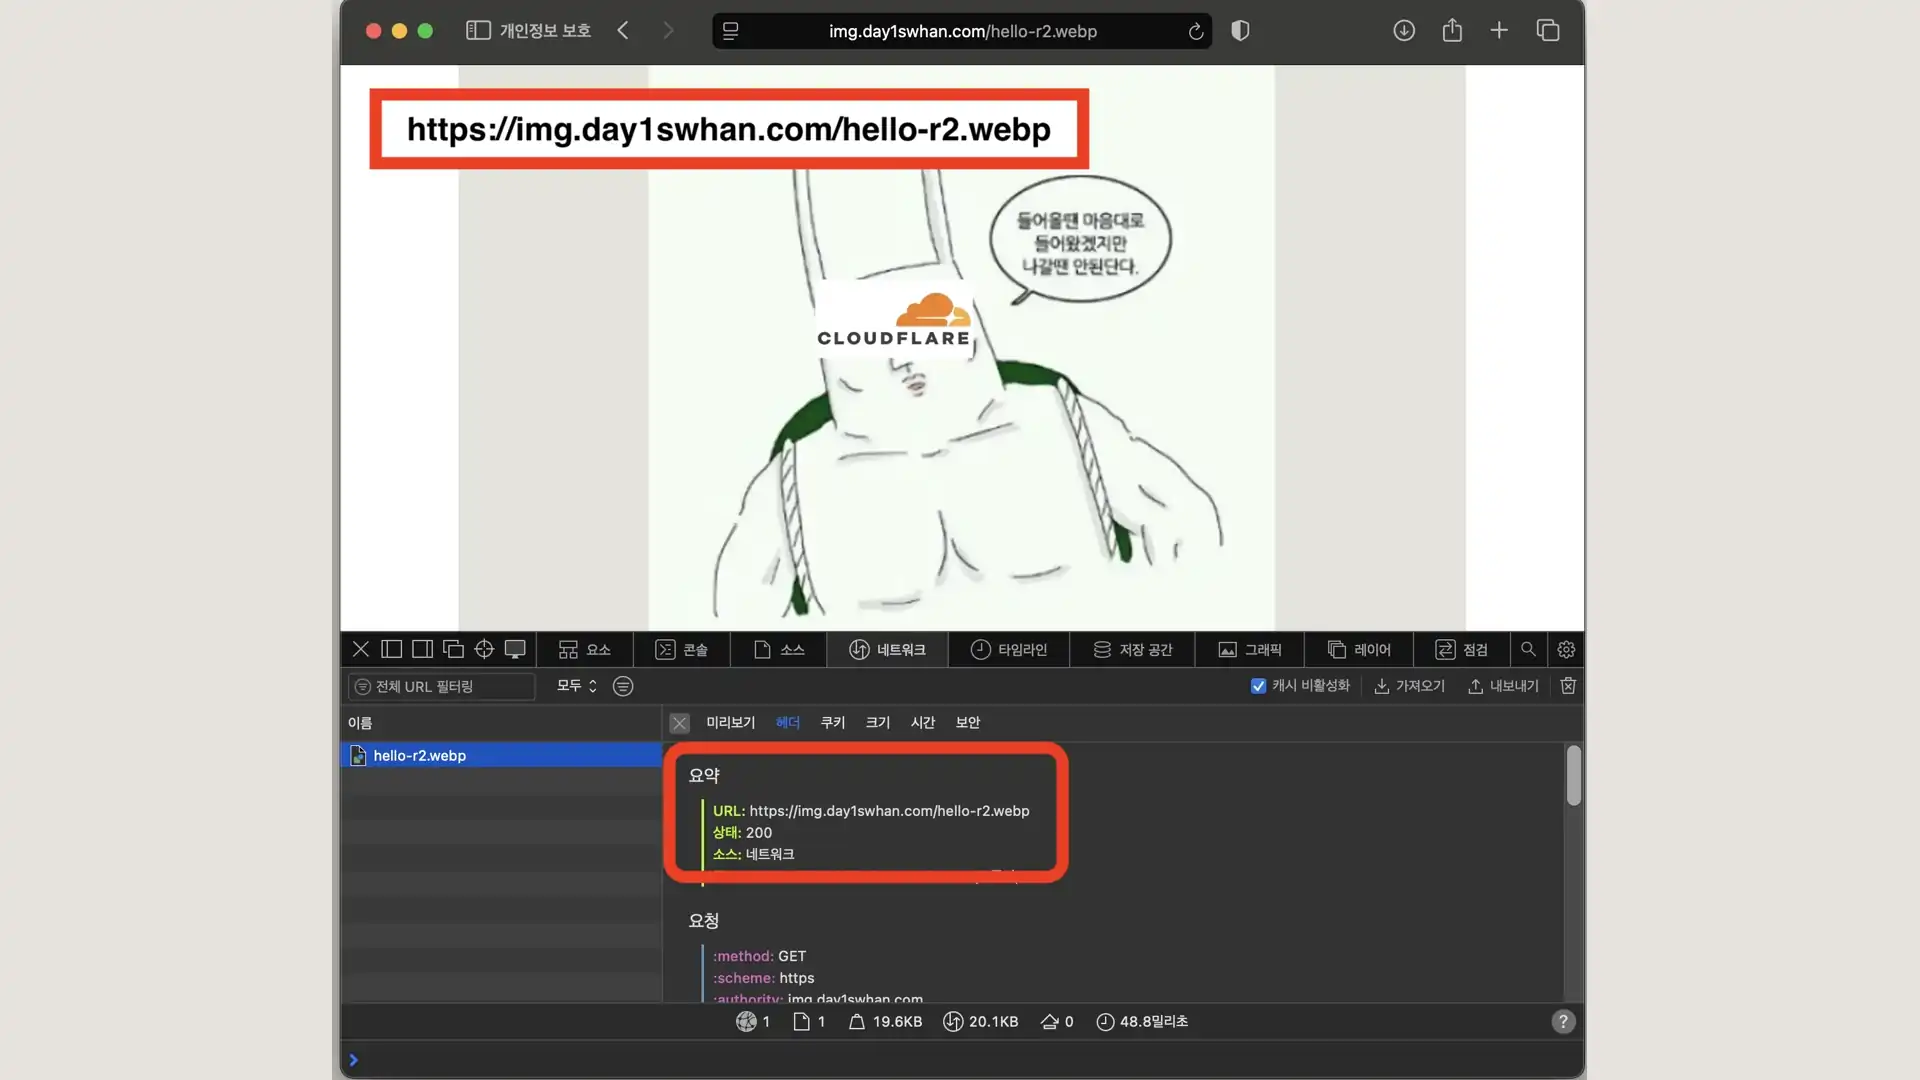Click the domains count globe icon
1920x1080 pixels.
pos(746,1021)
